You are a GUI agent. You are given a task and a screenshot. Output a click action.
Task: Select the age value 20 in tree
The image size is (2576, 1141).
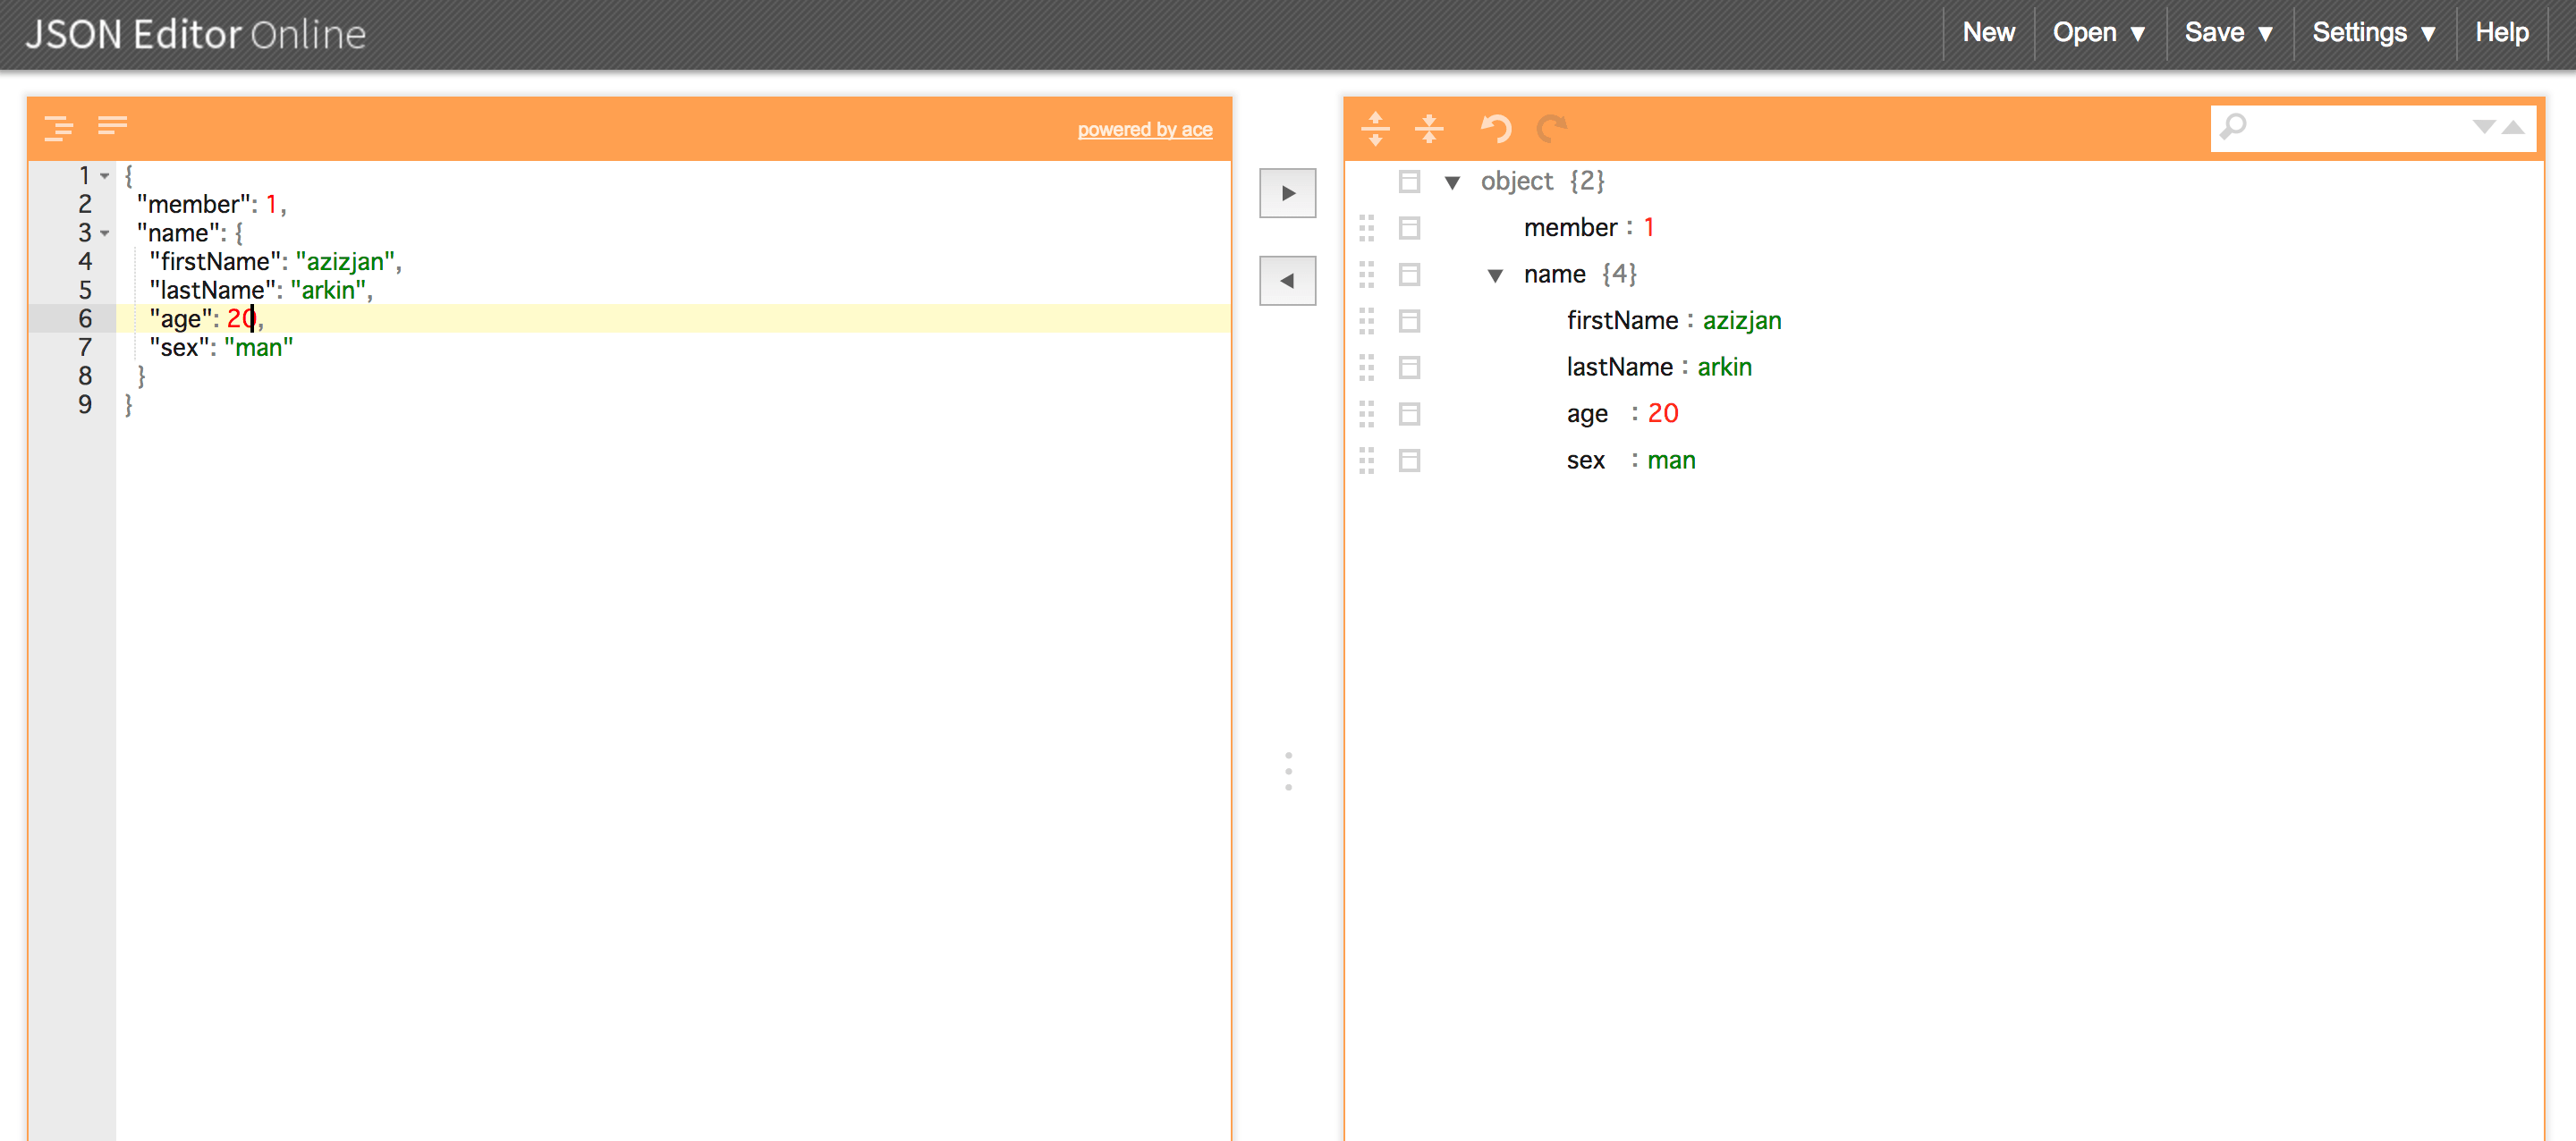tap(1663, 414)
